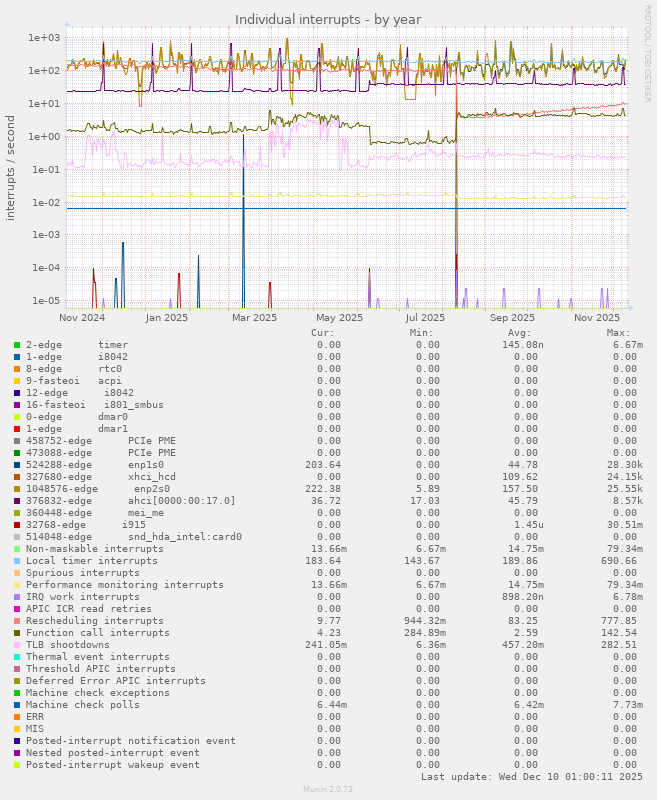
Task: Click the color swatch for 2-edge timer
Action: pos(17,344)
